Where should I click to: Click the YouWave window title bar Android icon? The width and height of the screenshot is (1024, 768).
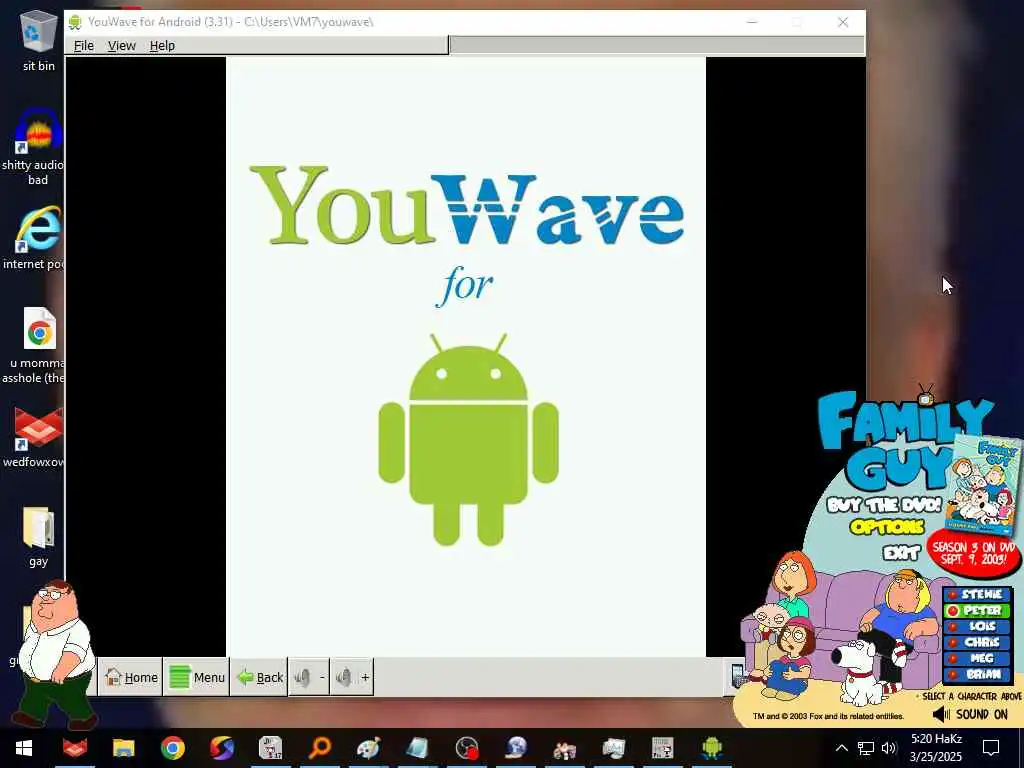coord(75,22)
